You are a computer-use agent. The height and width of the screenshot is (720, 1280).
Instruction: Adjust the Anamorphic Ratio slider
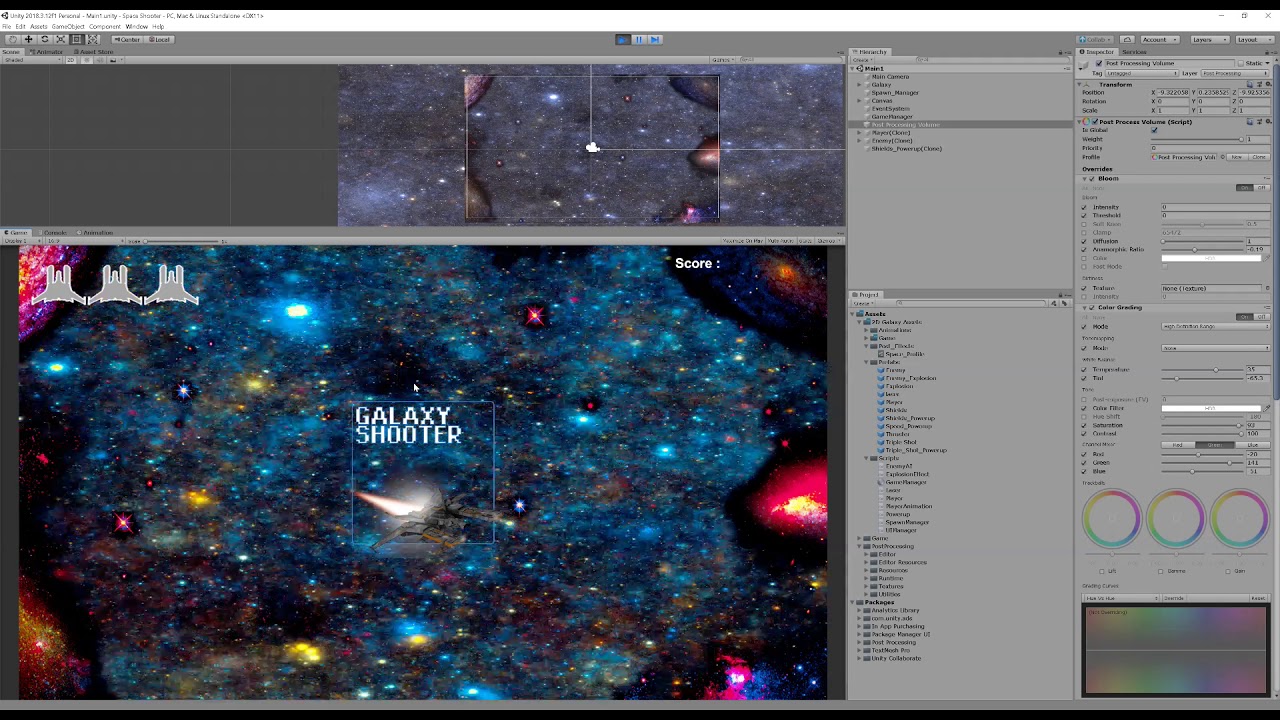point(1202,249)
